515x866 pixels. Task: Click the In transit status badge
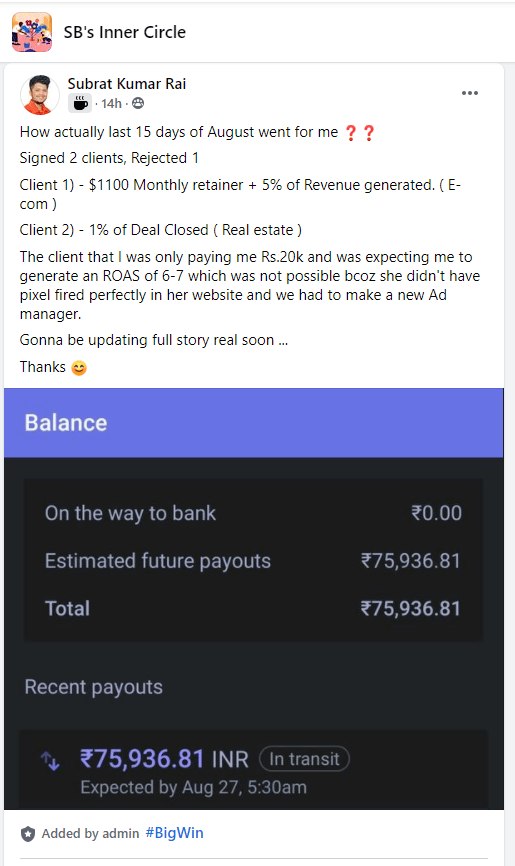pos(304,759)
